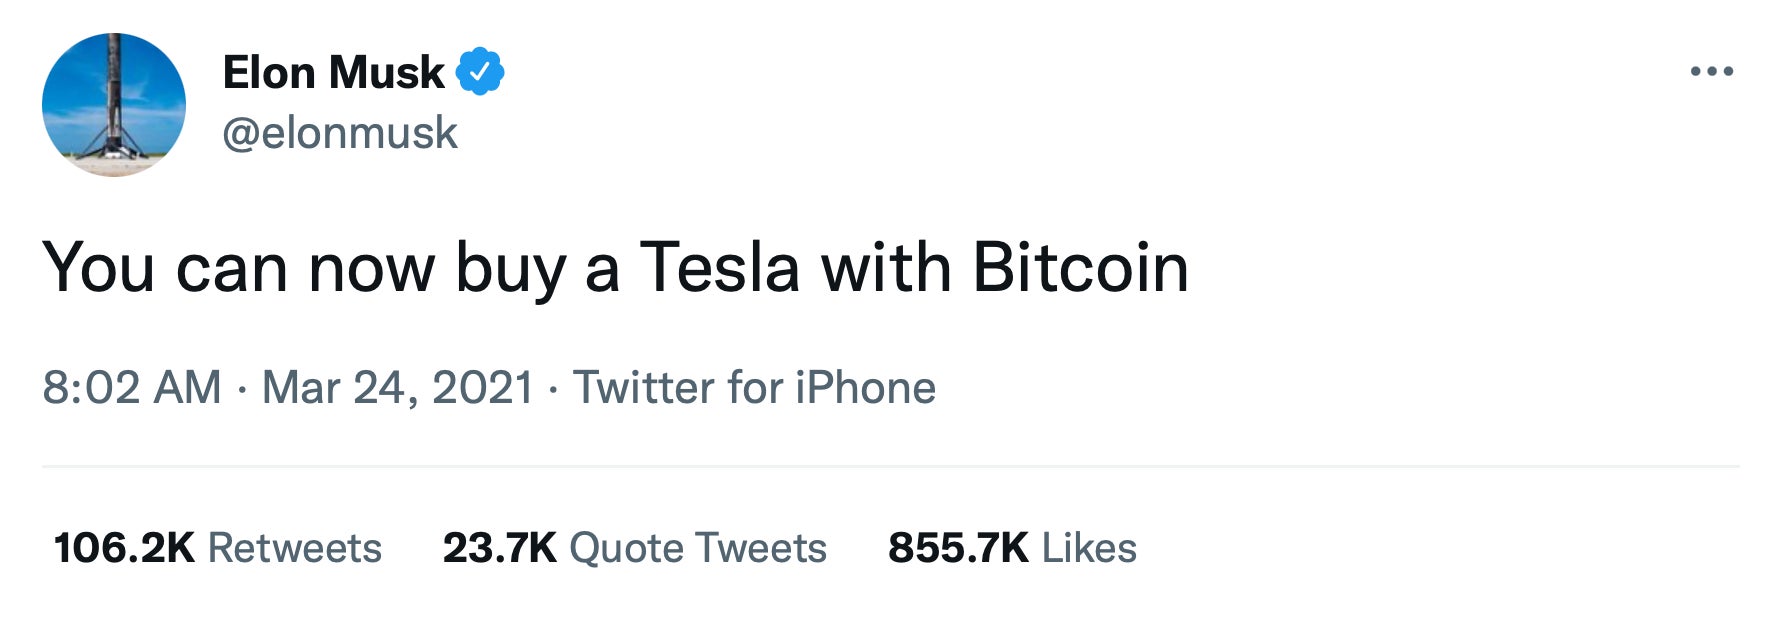The width and height of the screenshot is (1782, 618).
Task: Click the @elonmusk handle
Action: [340, 133]
